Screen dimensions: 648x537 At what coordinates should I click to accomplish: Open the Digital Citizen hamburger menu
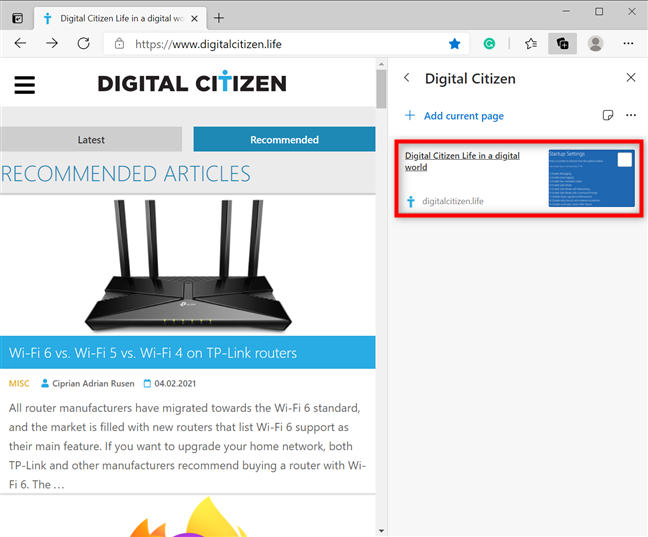click(24, 85)
